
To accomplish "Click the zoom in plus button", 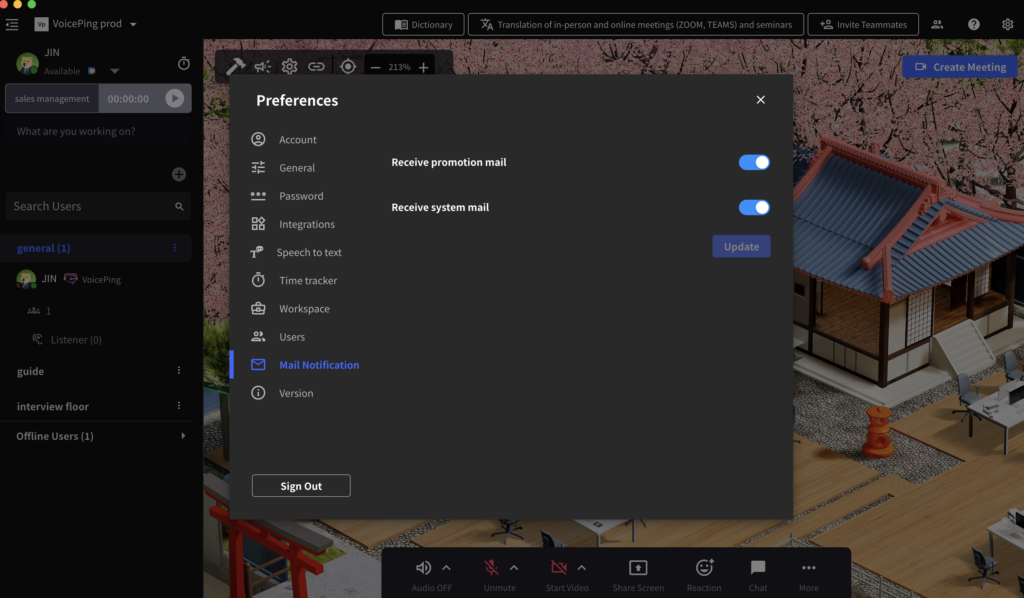I will click(424, 67).
